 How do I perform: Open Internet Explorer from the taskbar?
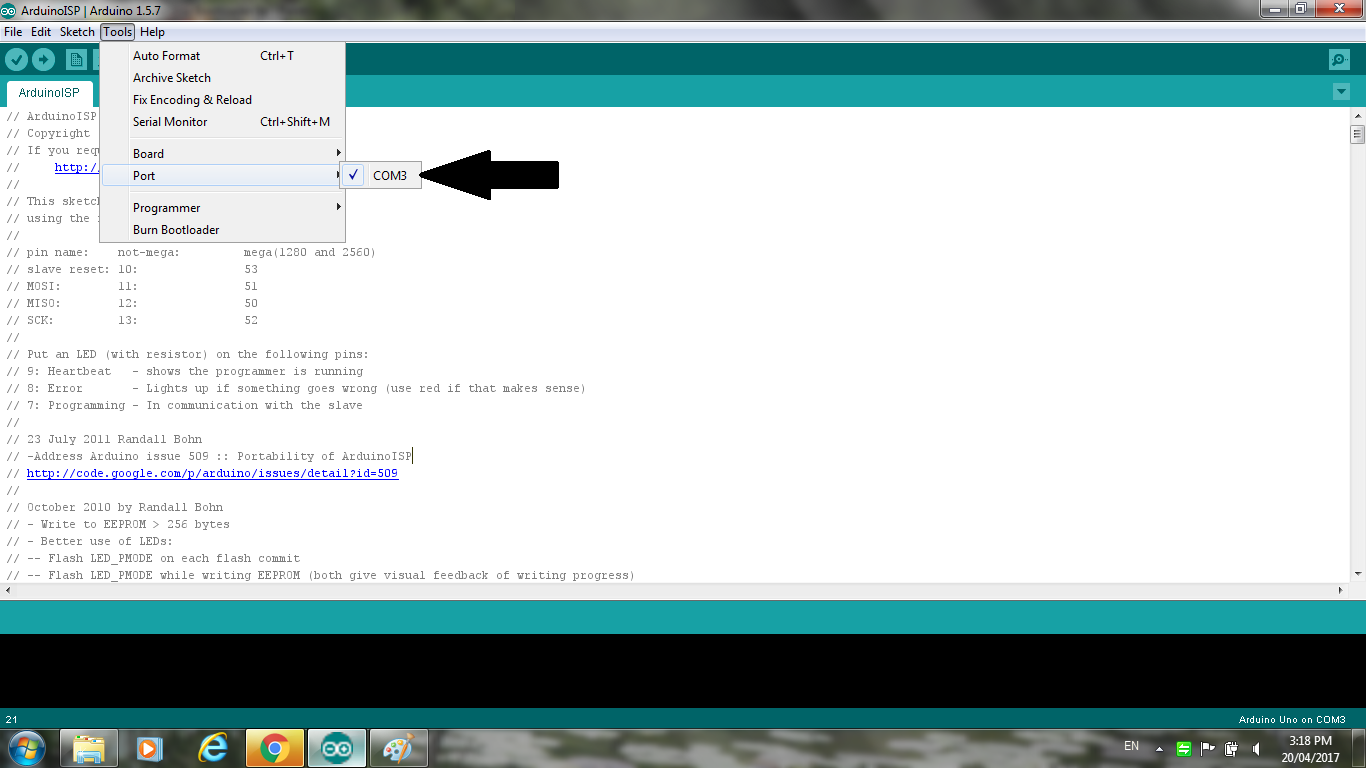212,748
